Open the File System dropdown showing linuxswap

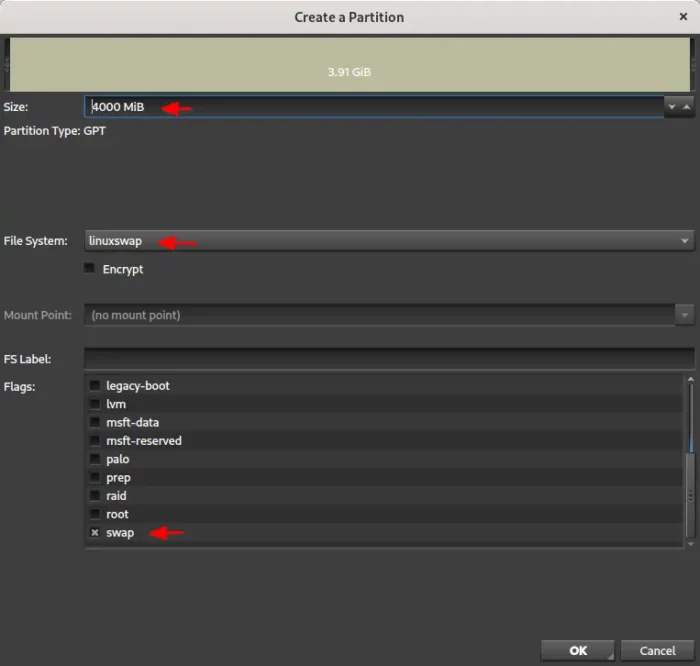[x=389, y=241]
